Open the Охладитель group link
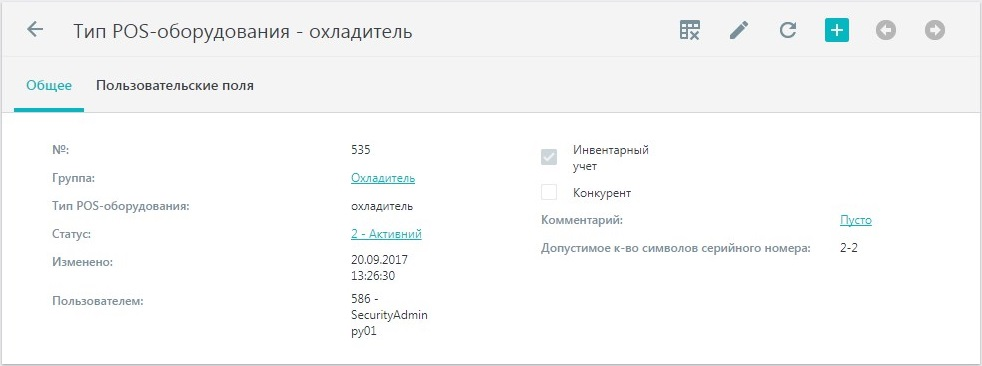The width and height of the screenshot is (982, 366). click(383, 178)
